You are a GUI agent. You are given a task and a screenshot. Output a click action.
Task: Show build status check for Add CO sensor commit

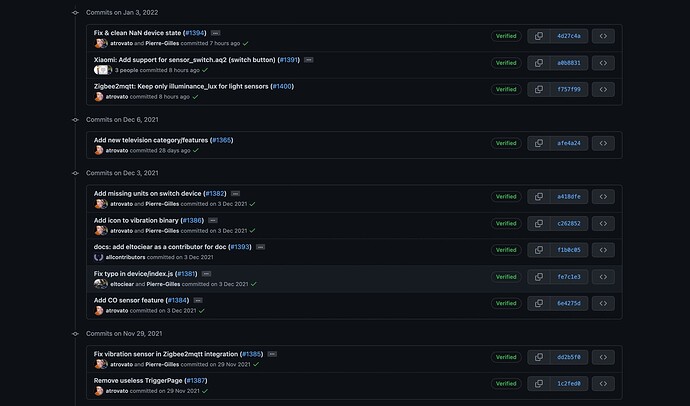(202, 311)
